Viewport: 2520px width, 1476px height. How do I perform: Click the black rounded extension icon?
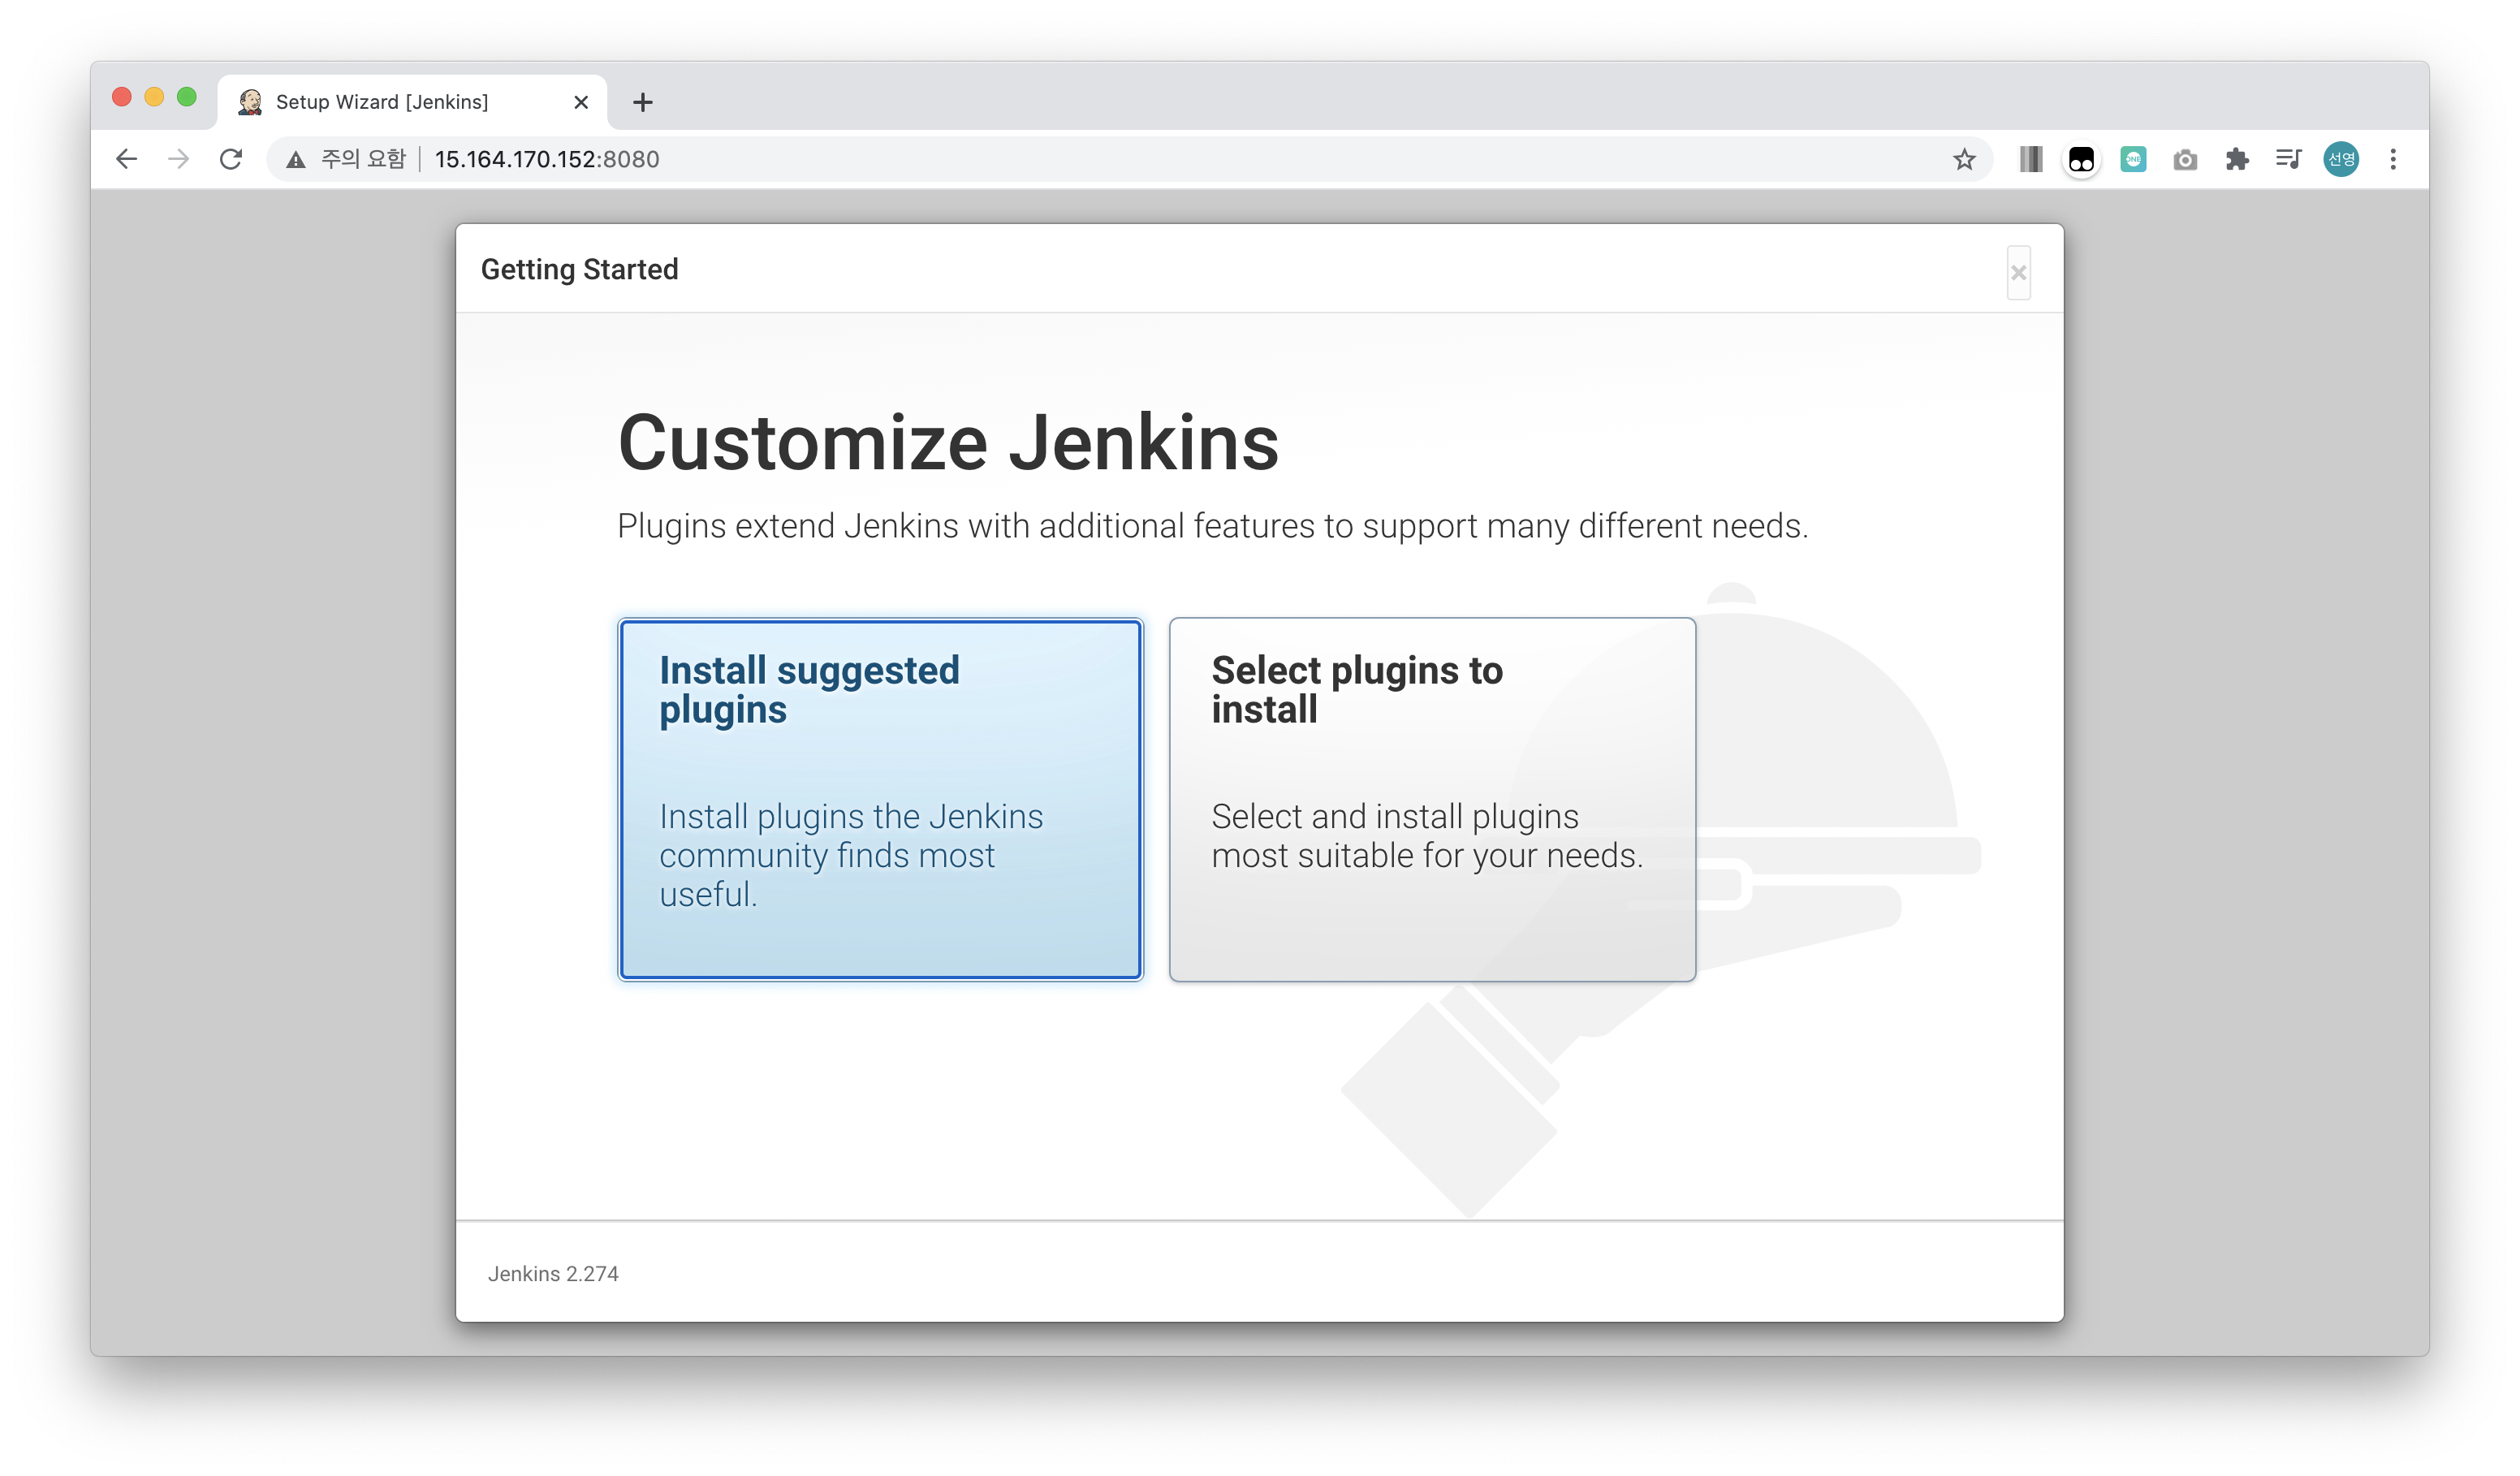click(2081, 159)
